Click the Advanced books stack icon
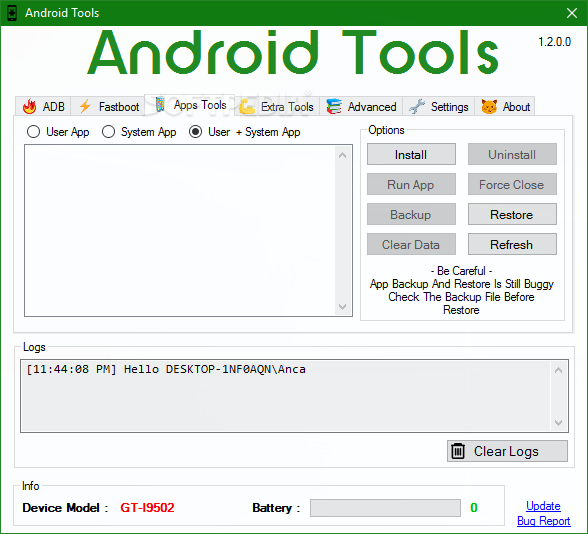The image size is (588, 534). tap(334, 106)
